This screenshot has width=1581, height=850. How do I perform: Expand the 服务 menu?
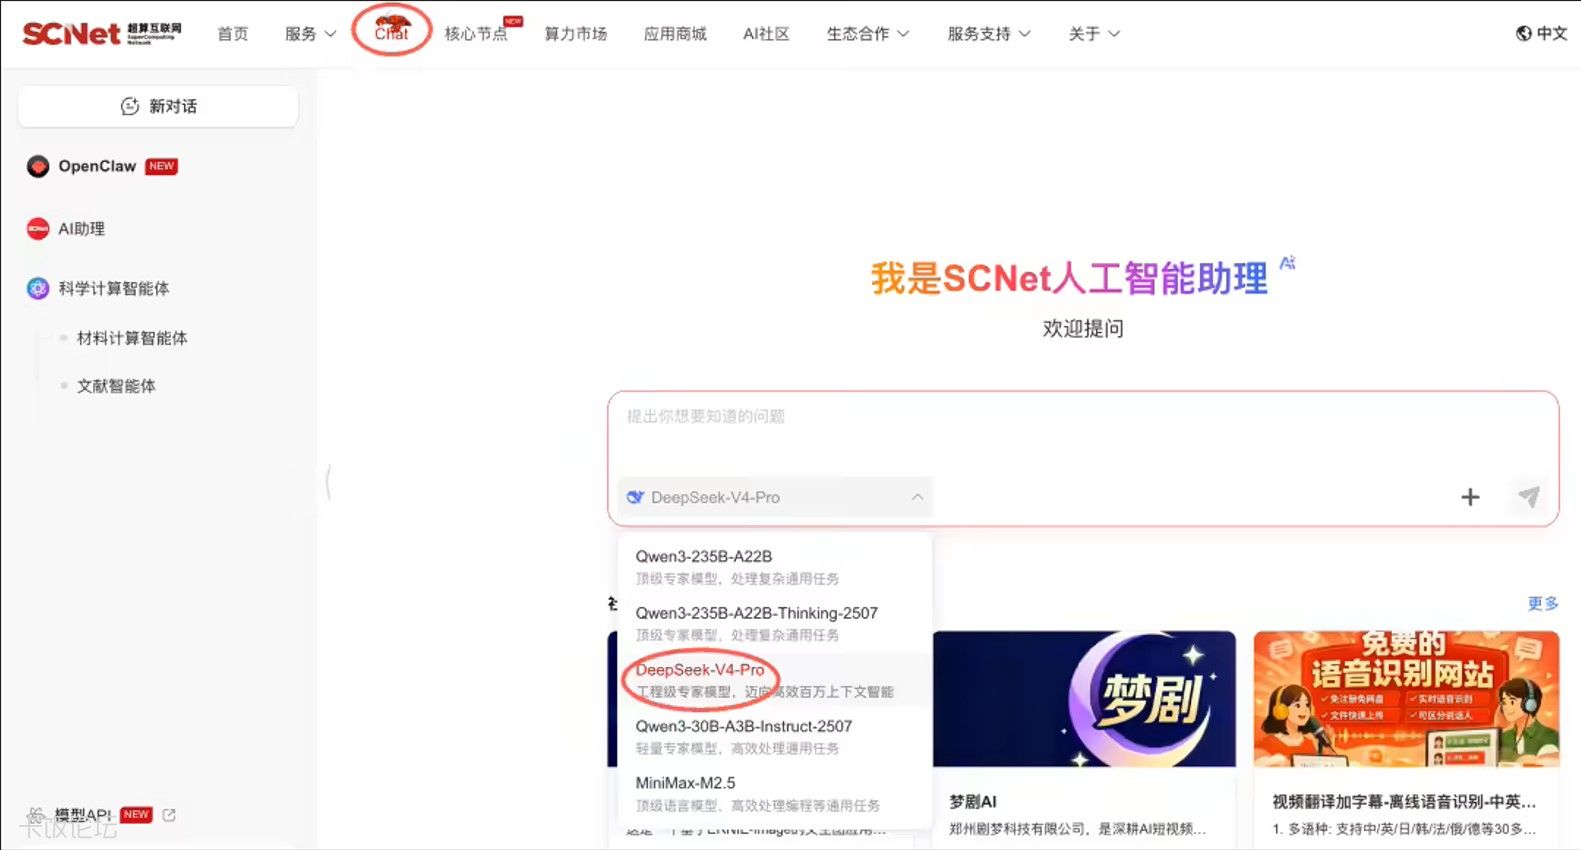(x=310, y=34)
